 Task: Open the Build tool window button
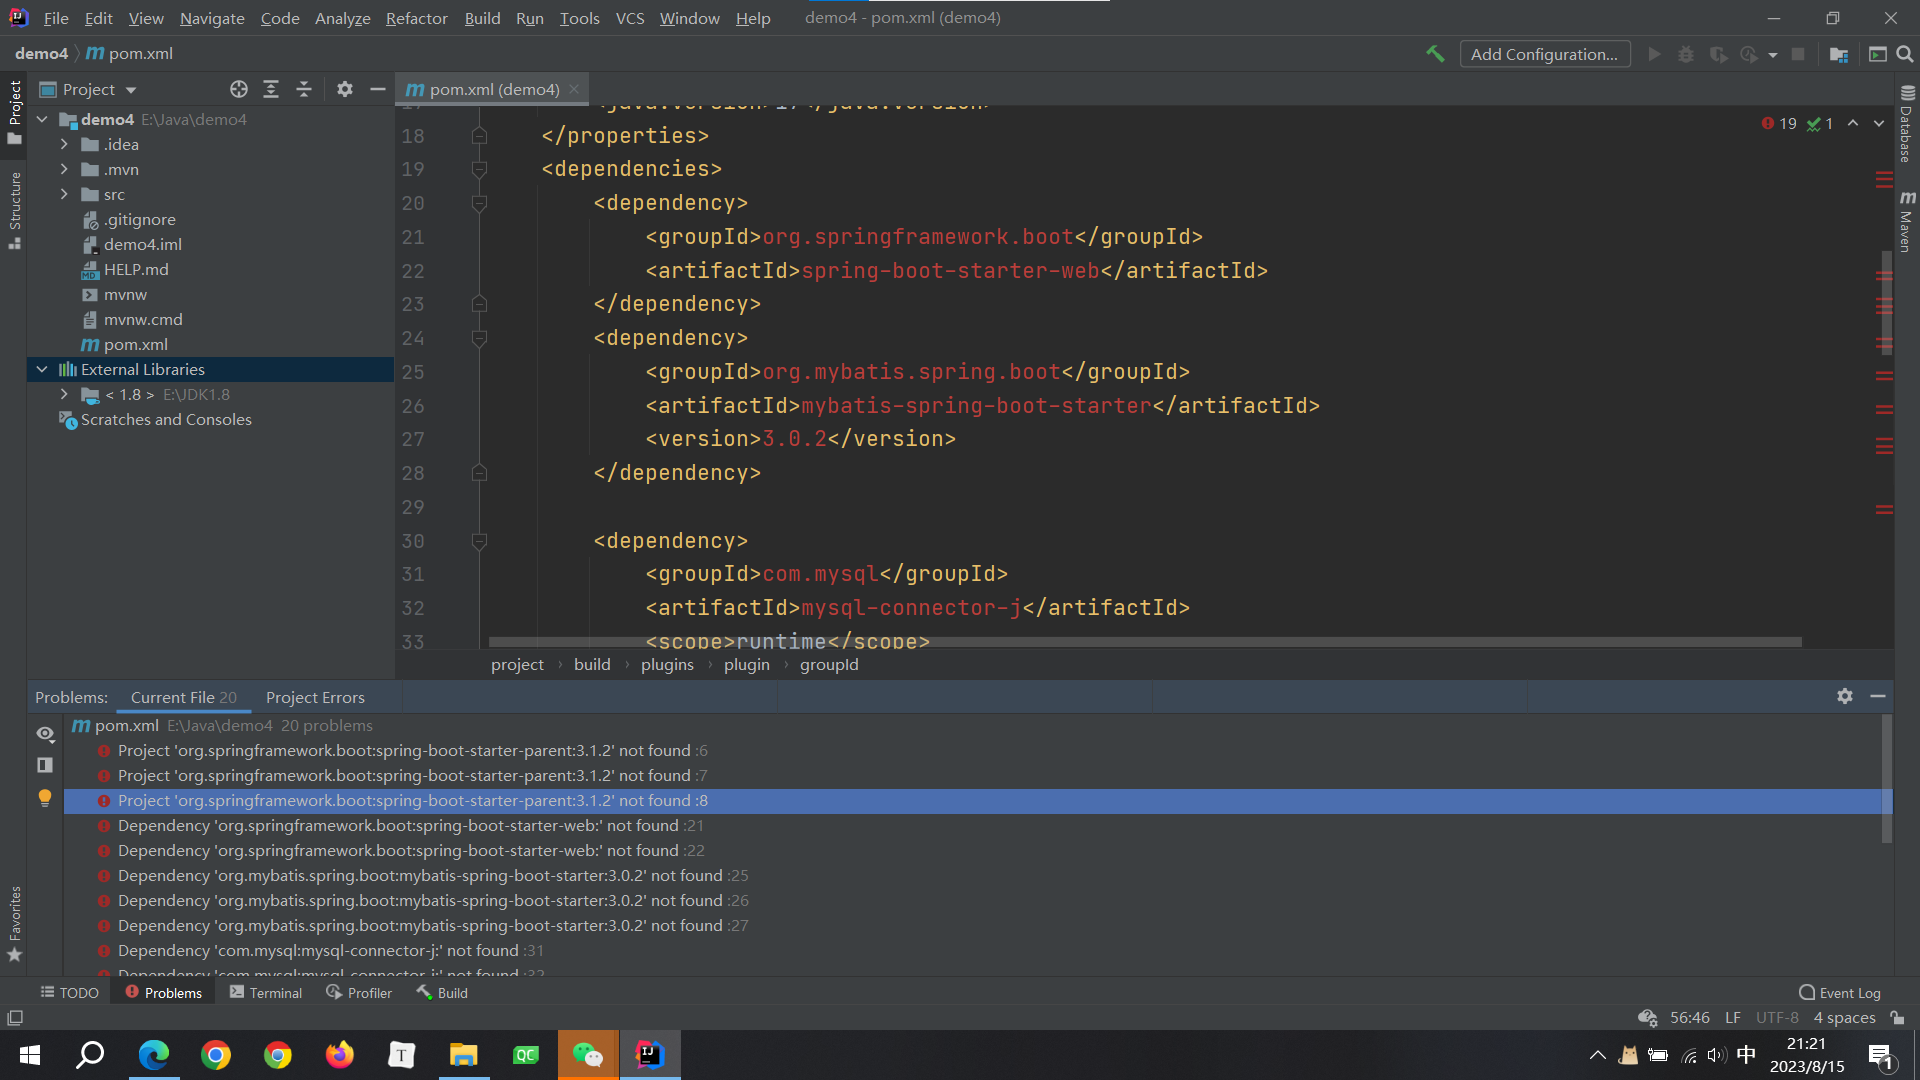442,993
